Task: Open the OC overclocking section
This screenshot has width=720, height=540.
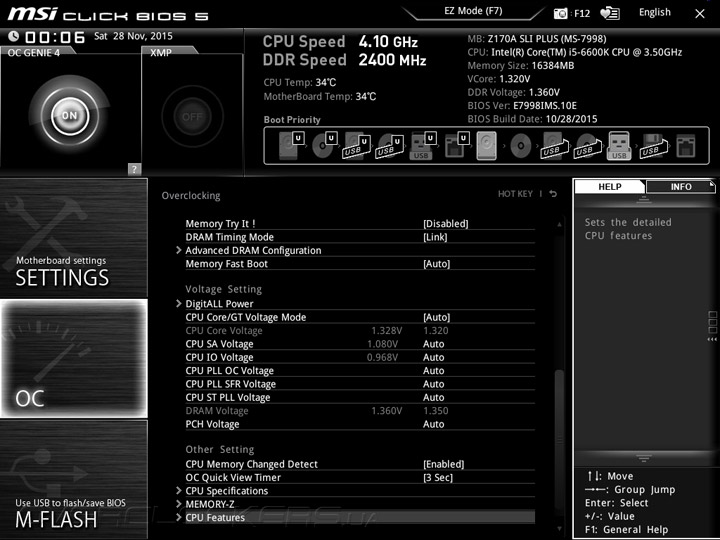Action: coord(74,358)
